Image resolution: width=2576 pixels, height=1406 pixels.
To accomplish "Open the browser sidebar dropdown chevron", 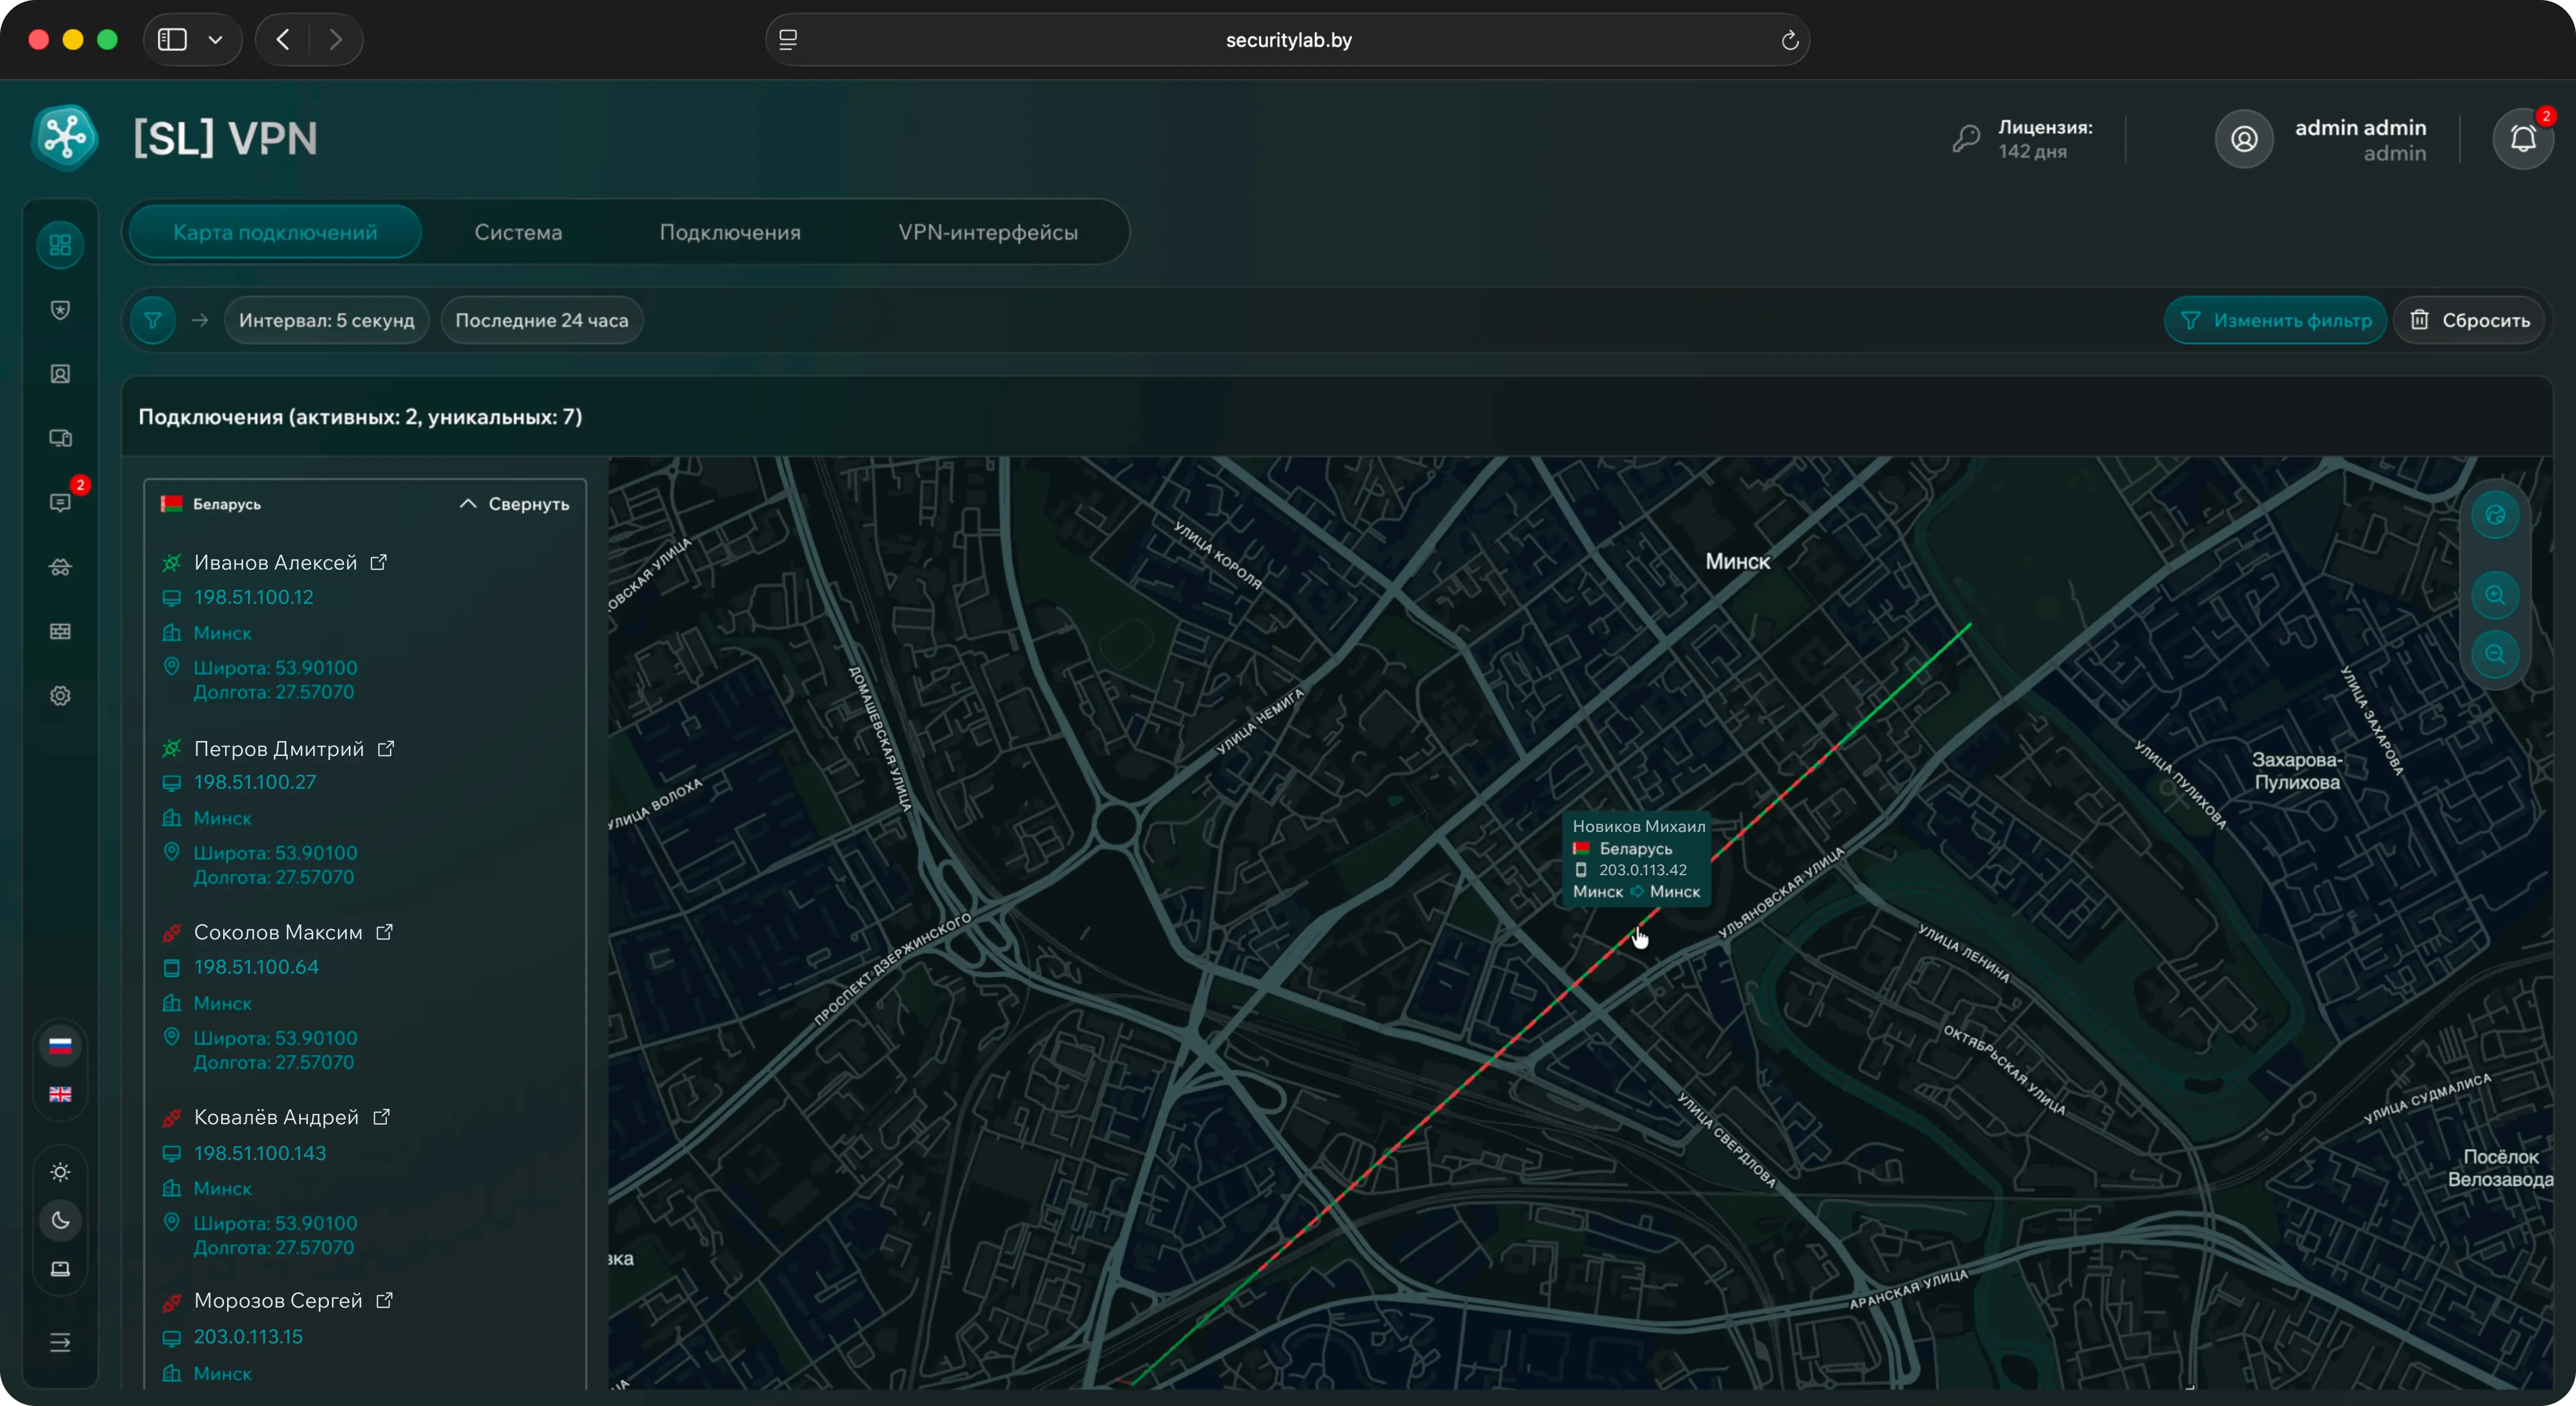I will [x=215, y=40].
